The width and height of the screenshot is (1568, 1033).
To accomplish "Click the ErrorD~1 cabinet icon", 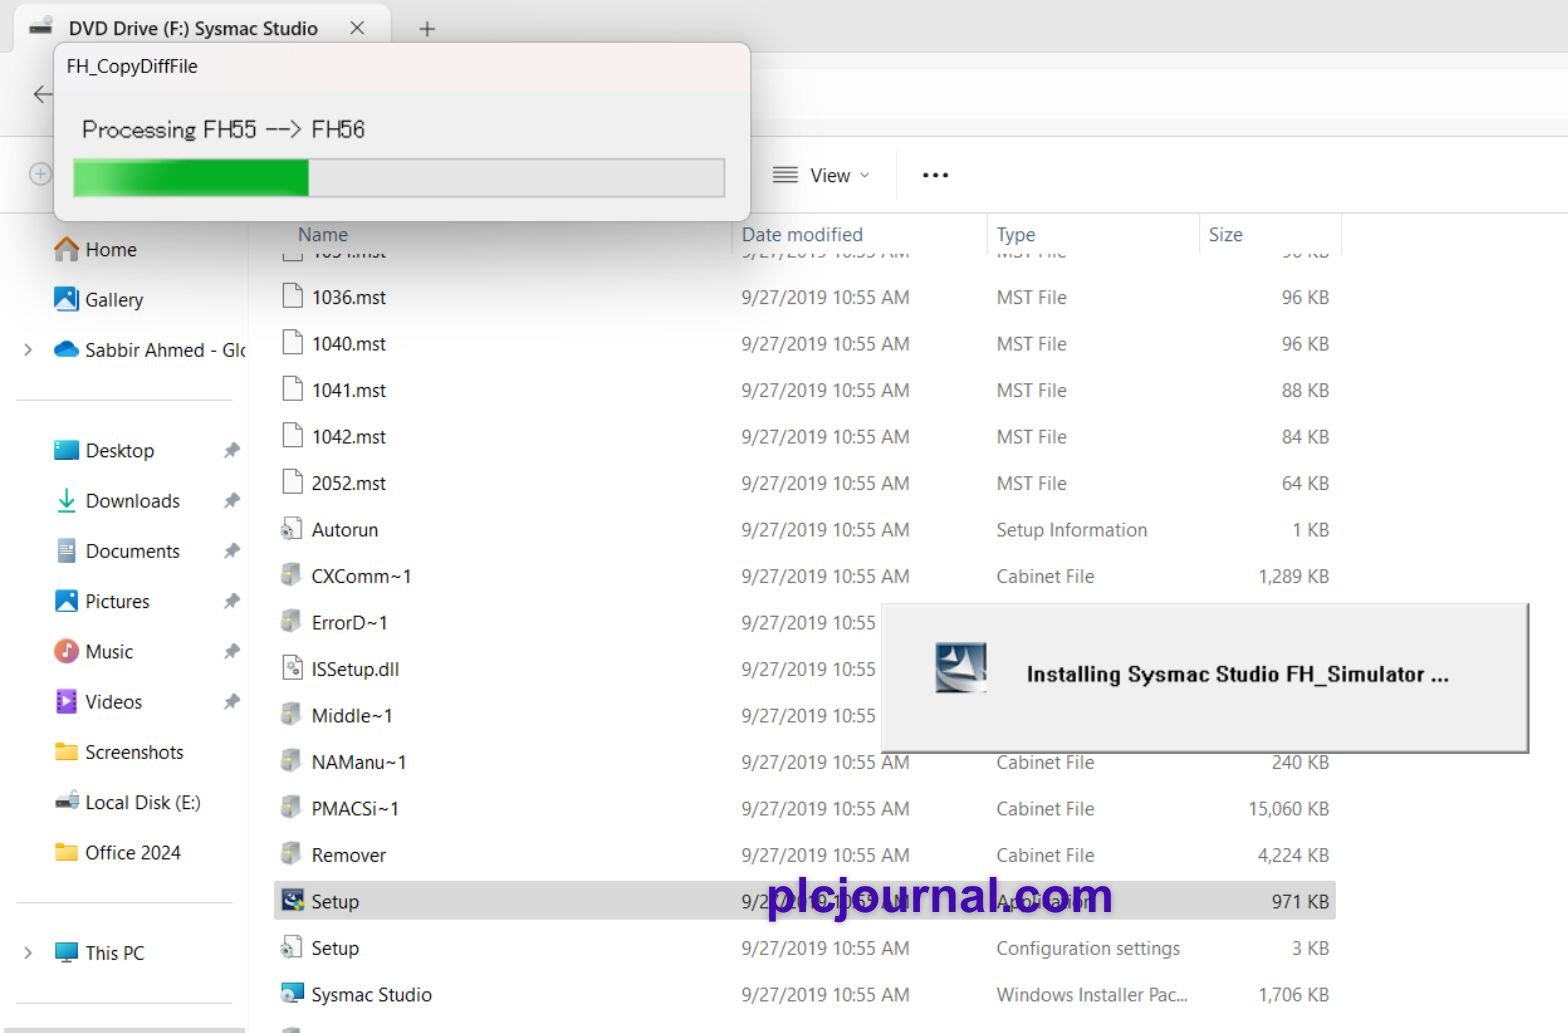I will [x=292, y=622].
